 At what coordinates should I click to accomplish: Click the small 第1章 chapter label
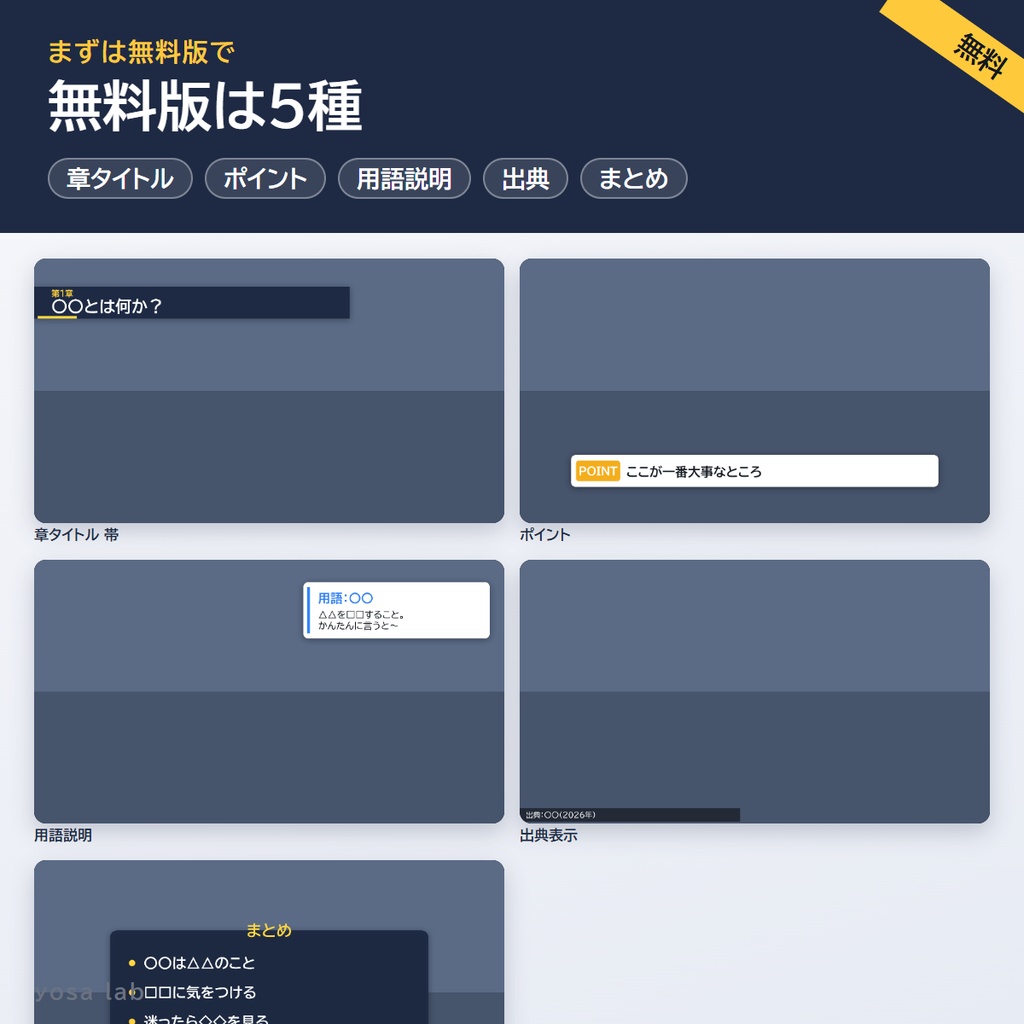[62, 293]
